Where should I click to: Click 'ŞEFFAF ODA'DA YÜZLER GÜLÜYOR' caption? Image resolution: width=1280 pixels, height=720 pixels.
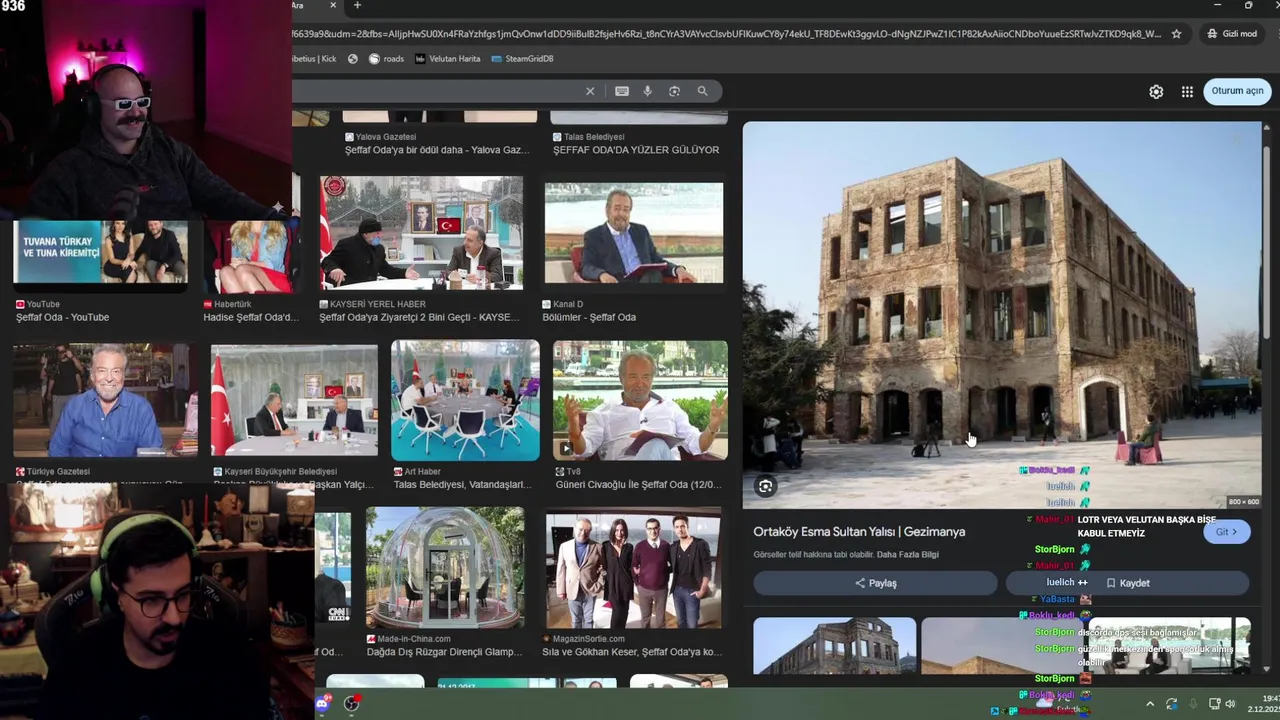[x=636, y=150]
